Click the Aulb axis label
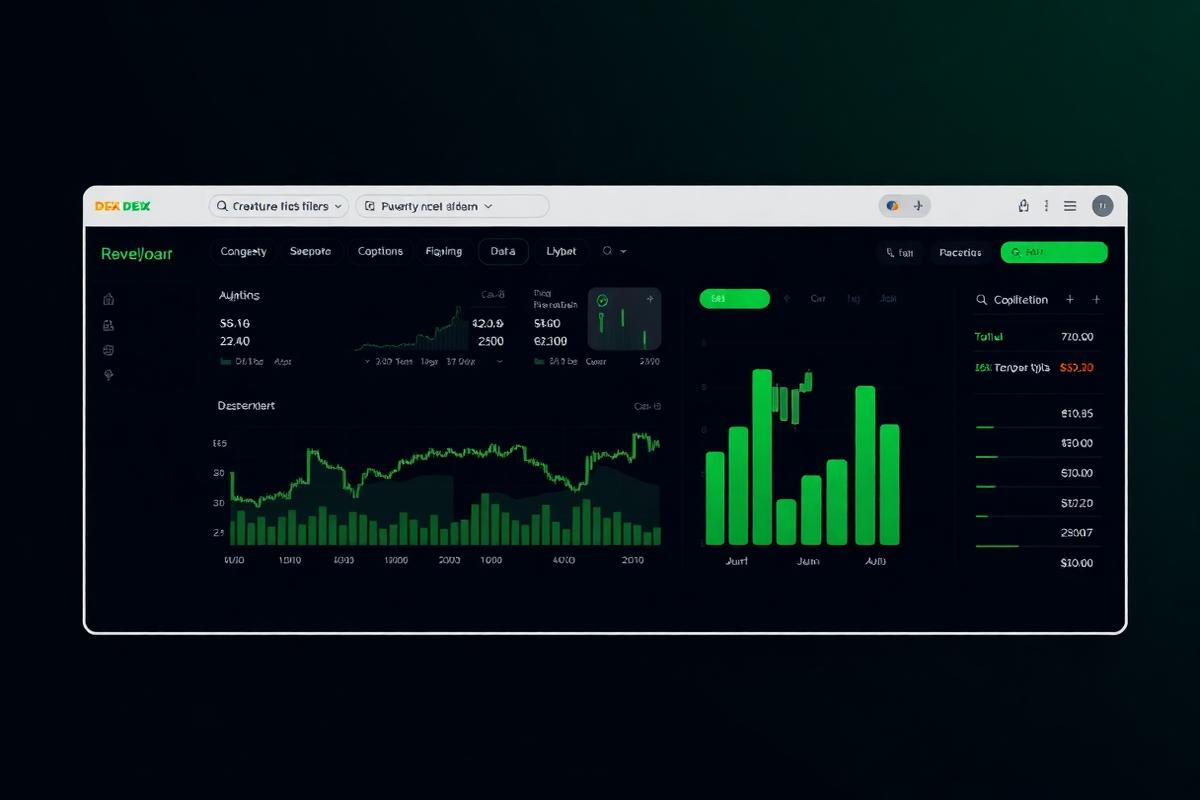This screenshot has width=1200, height=800. 876,562
